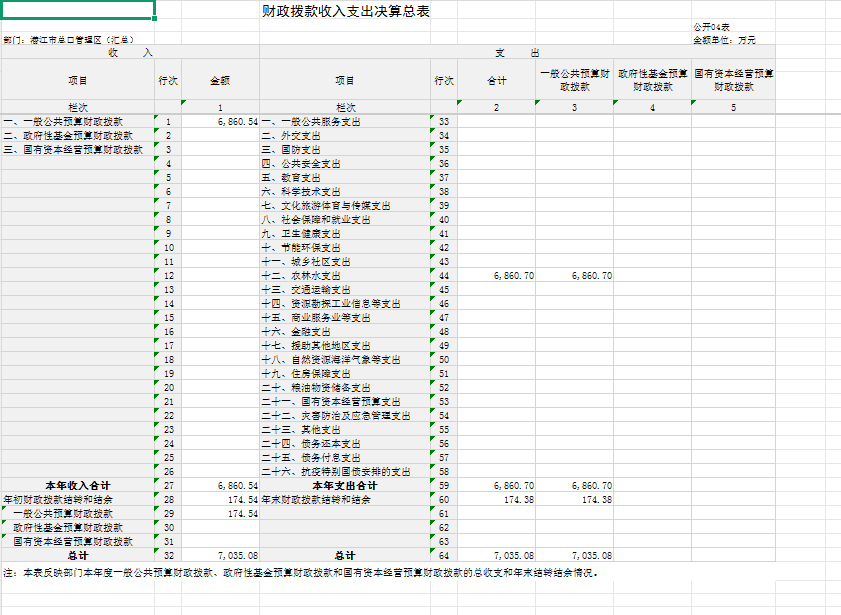Select the 二十六、抗疫特别国债安排的支出 cell
Image resolution: width=841 pixels, height=615 pixels.
click(x=335, y=472)
